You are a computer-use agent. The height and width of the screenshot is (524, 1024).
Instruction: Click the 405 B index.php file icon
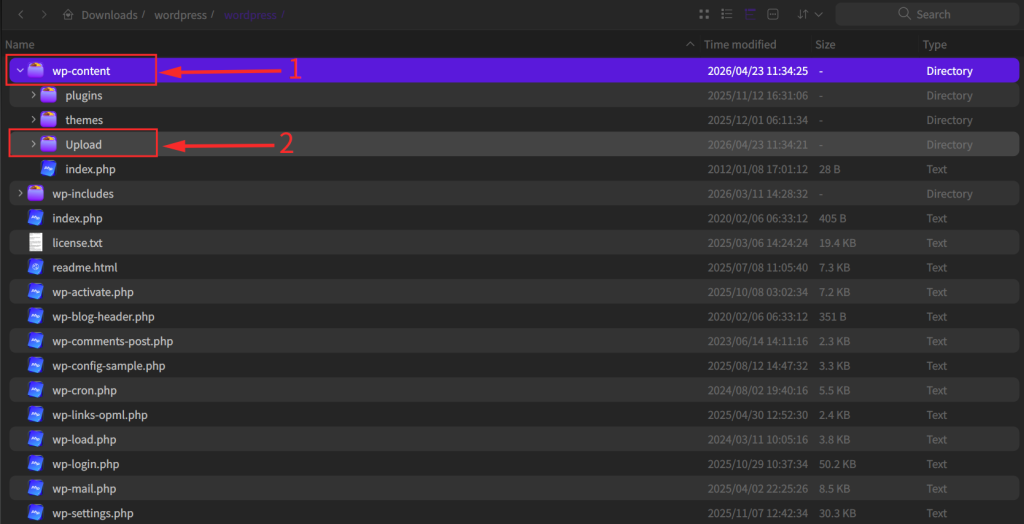pyautogui.click(x=36, y=218)
